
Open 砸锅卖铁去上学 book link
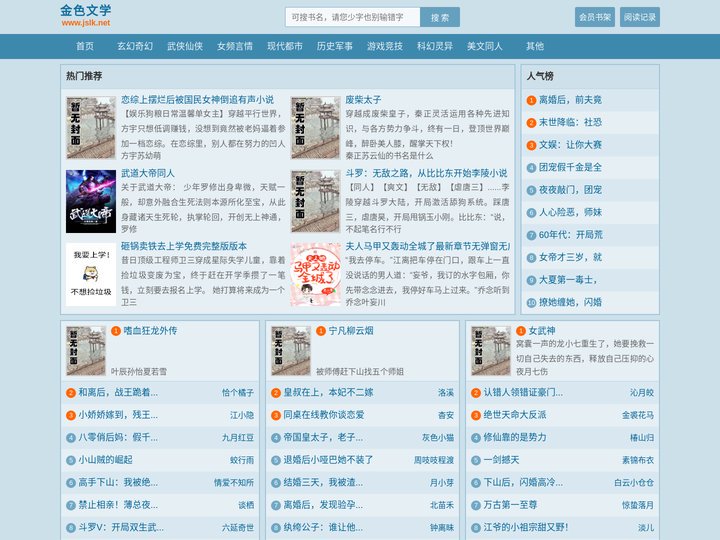click(x=184, y=246)
